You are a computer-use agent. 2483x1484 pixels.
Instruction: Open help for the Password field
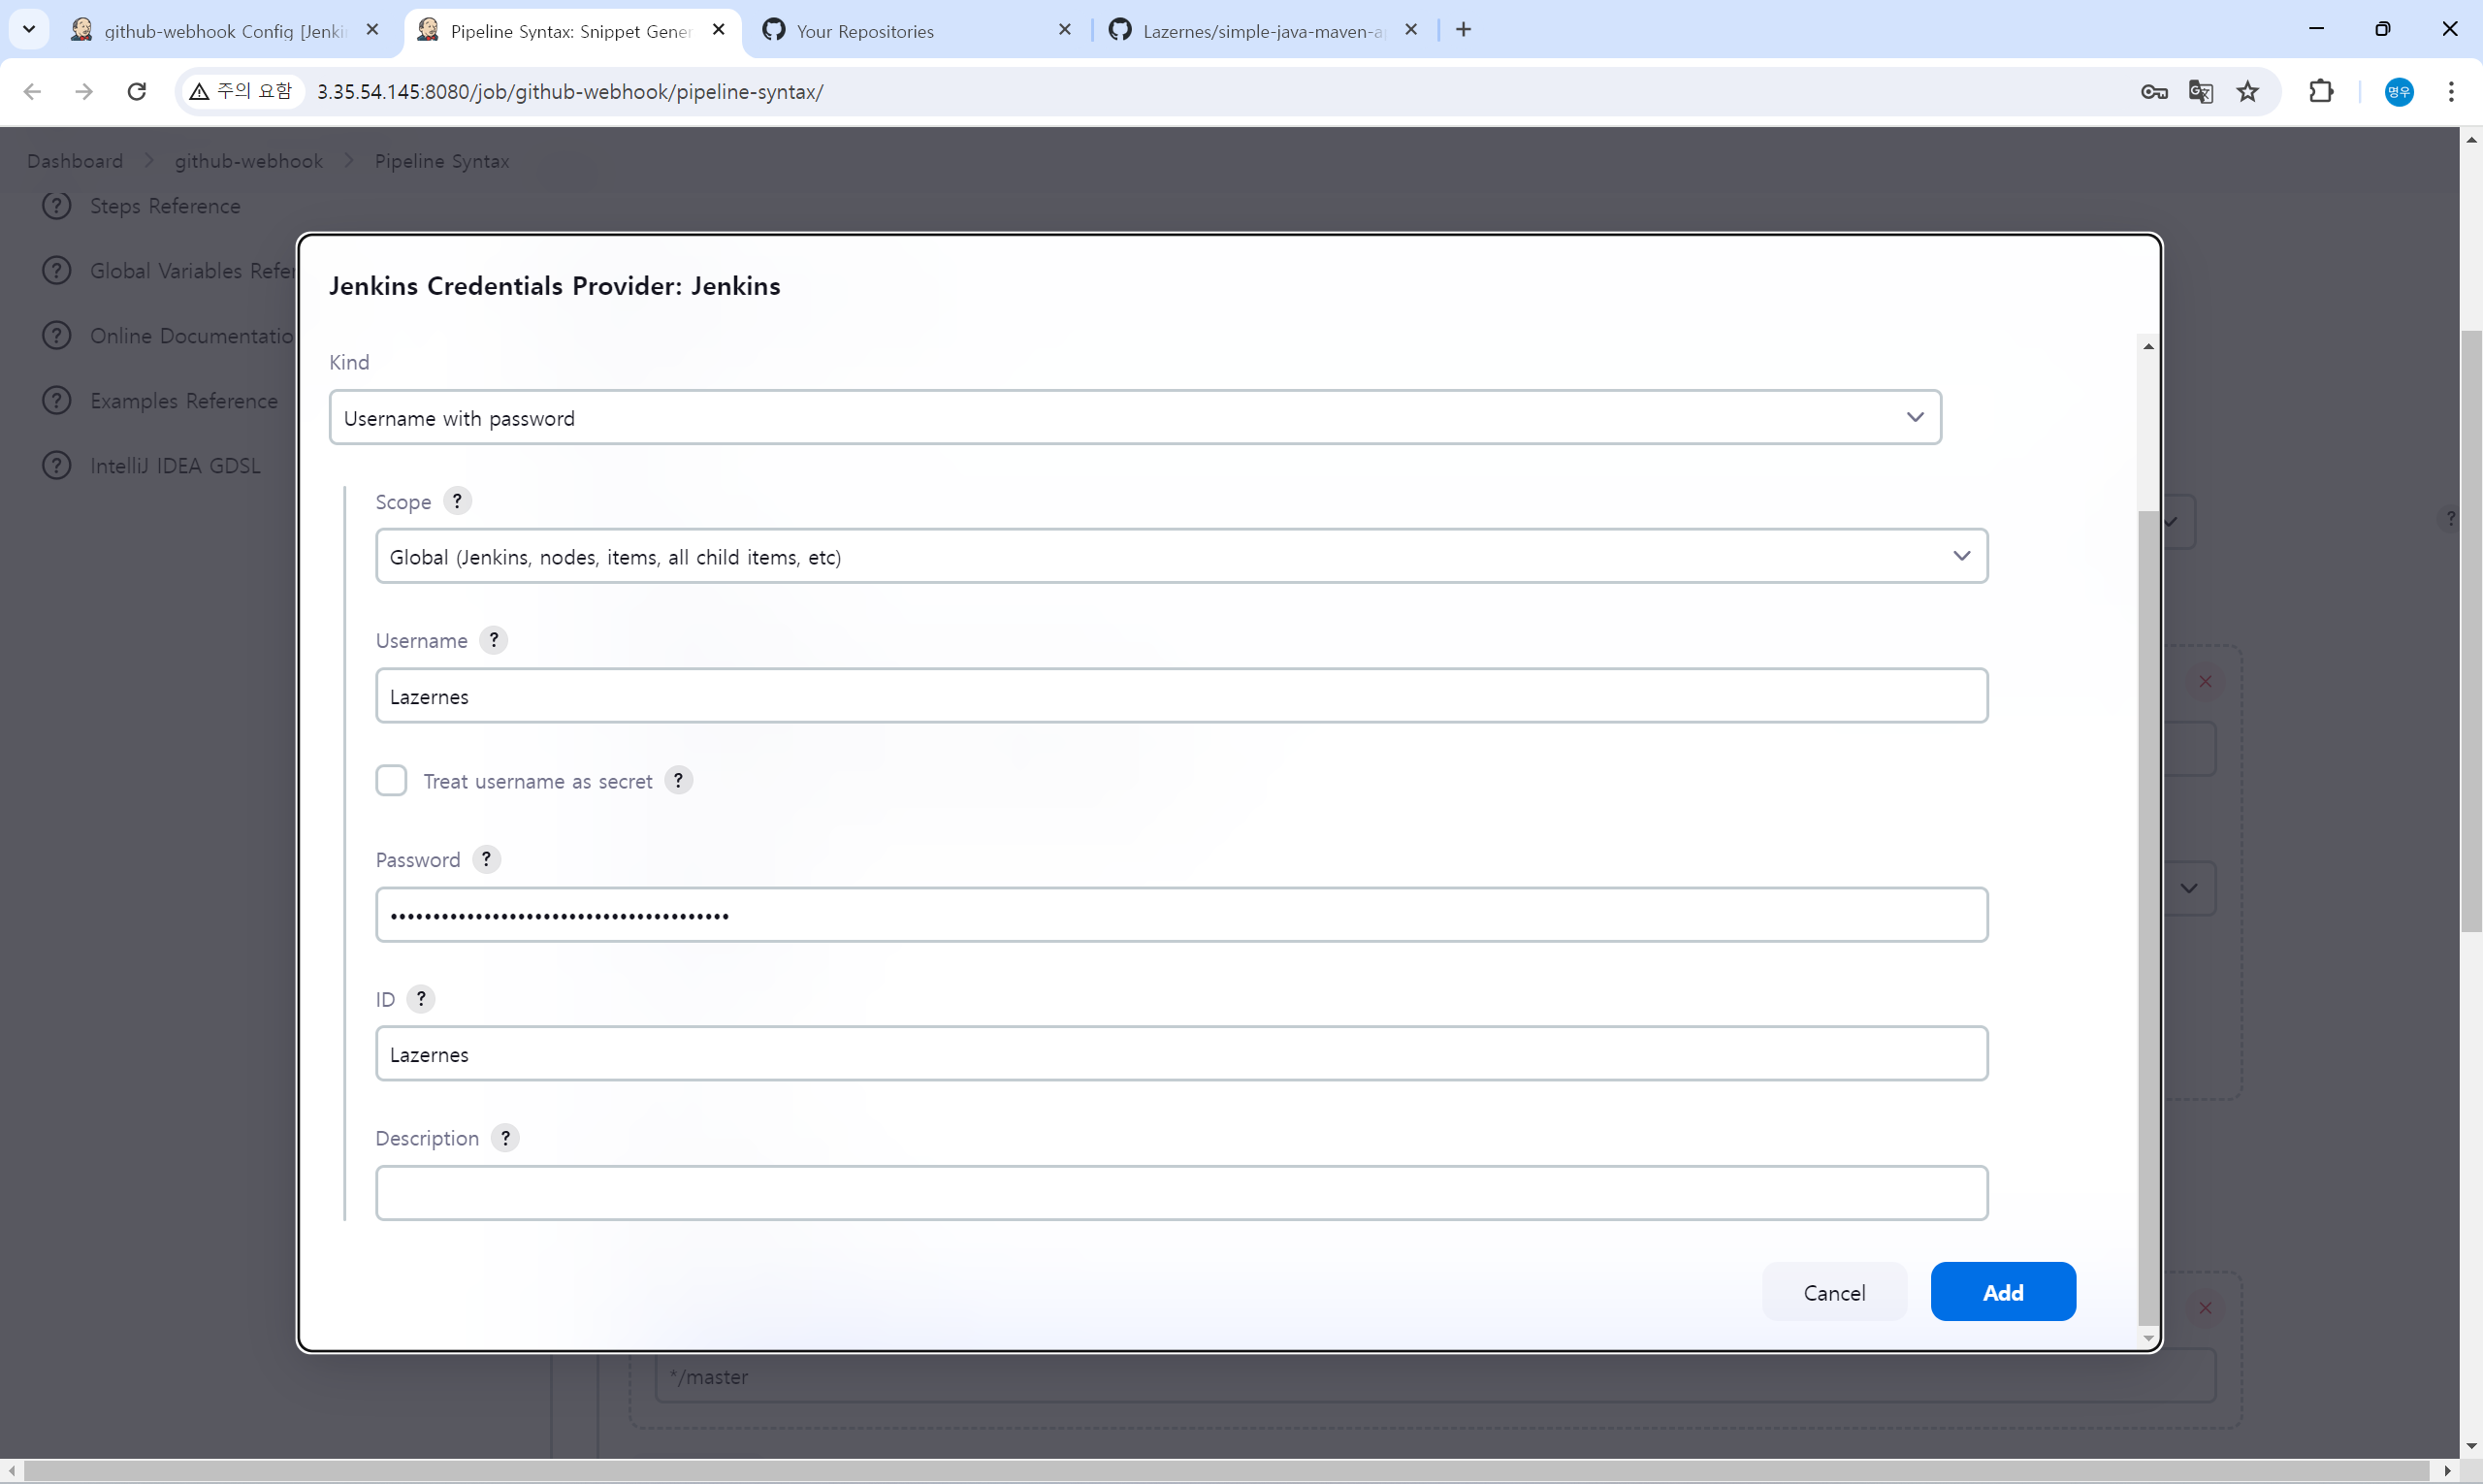[486, 859]
